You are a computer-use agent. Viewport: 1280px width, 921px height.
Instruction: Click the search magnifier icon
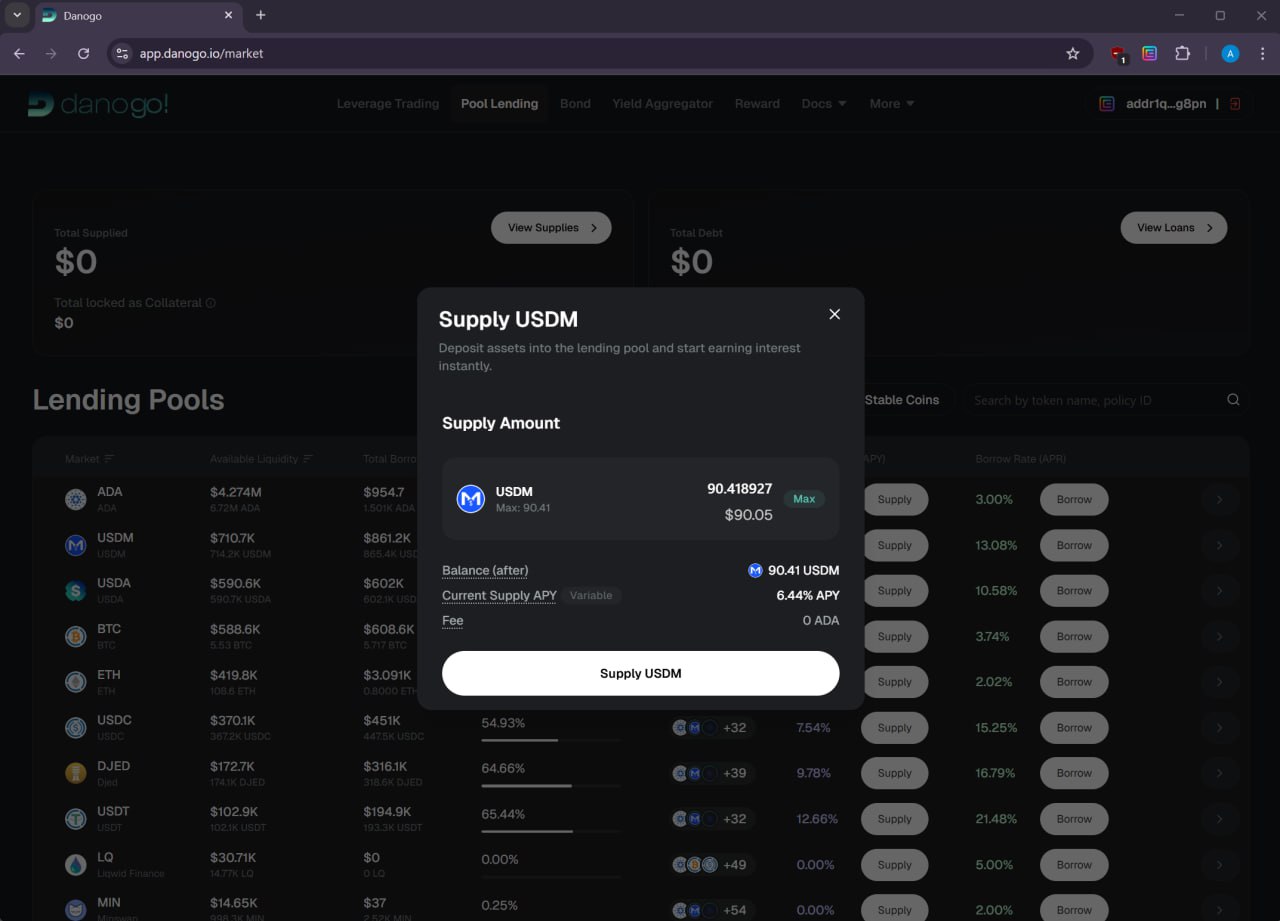pyautogui.click(x=1234, y=400)
